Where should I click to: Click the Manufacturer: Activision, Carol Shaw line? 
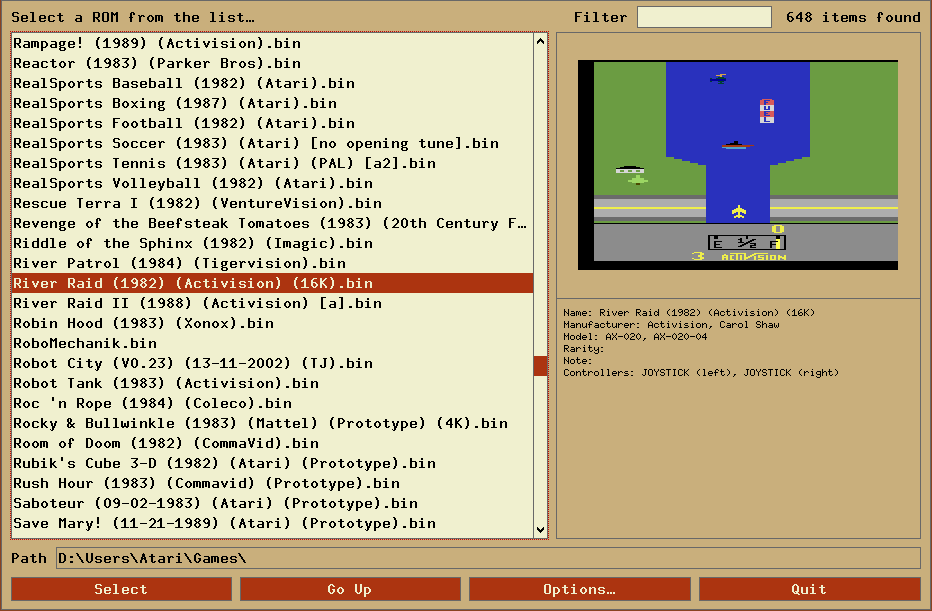671,325
